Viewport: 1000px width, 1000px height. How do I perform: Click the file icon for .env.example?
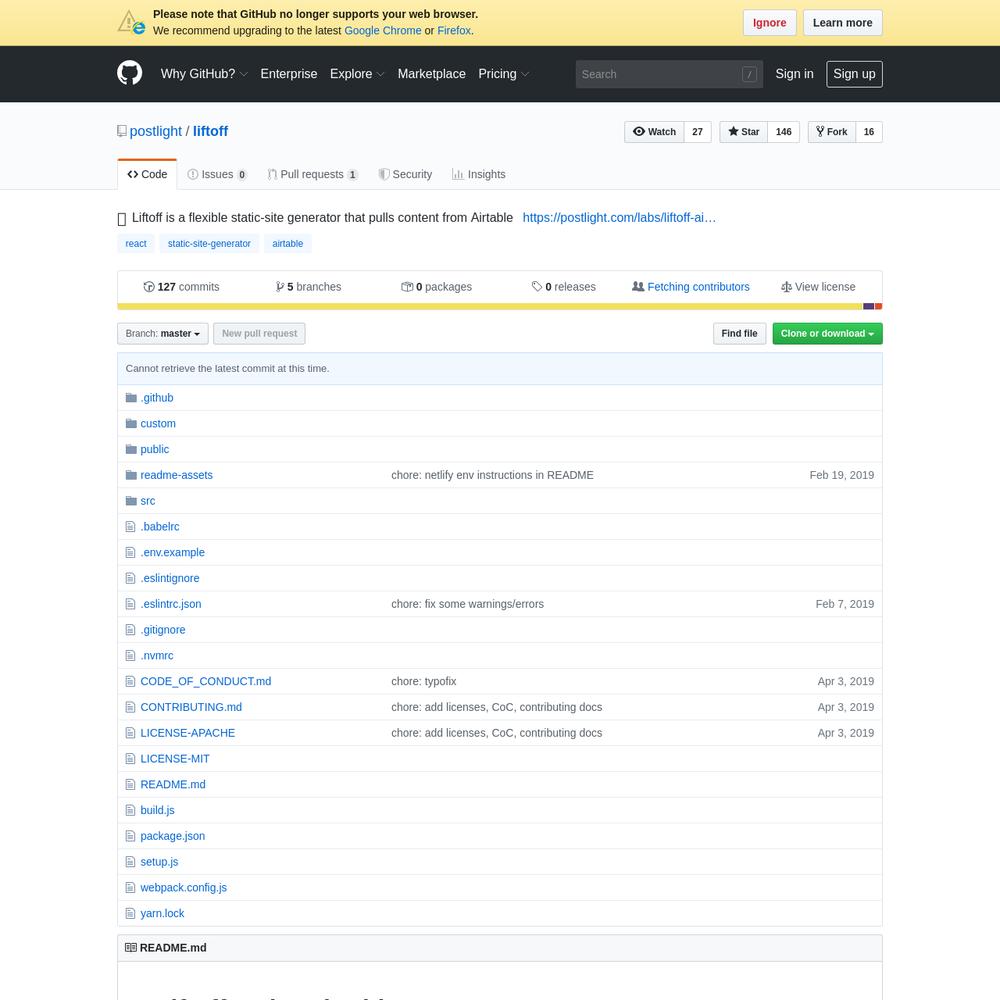(x=131, y=552)
